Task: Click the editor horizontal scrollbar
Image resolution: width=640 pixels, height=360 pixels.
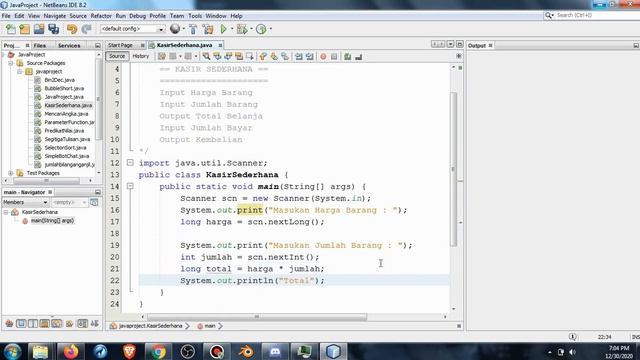Action: (x=257, y=317)
